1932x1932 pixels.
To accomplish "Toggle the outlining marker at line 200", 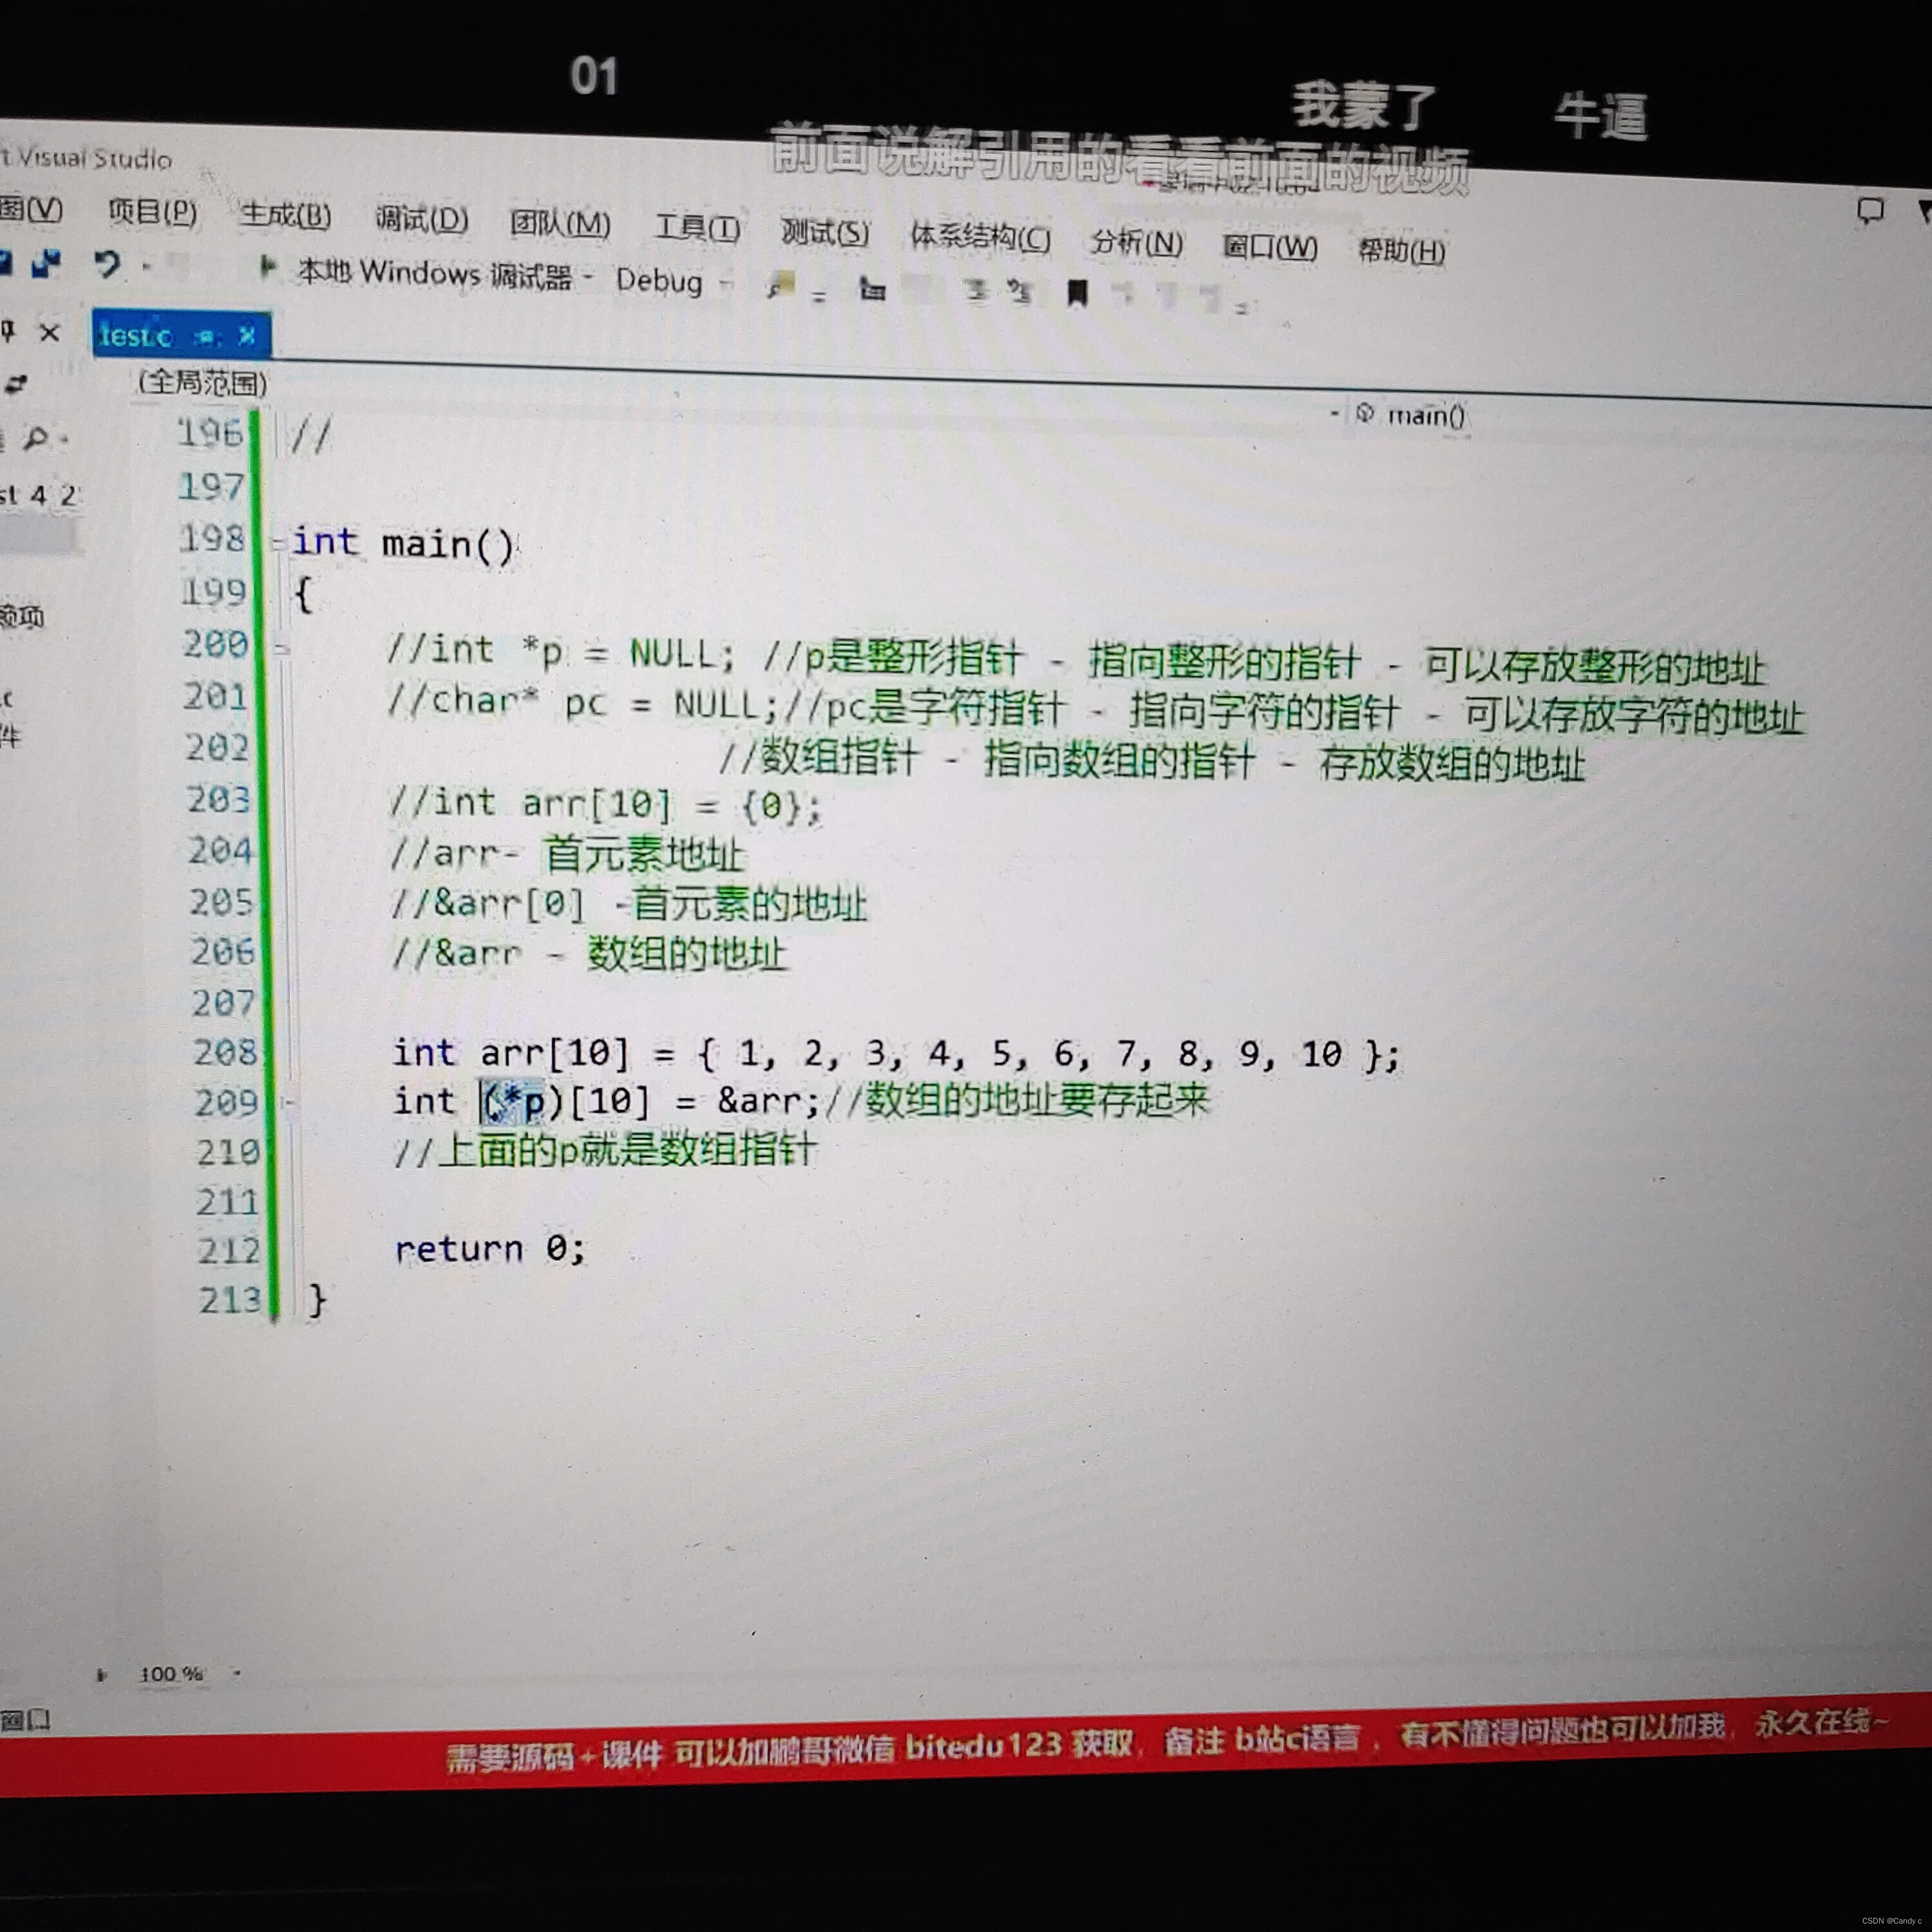I will pos(283,650).
